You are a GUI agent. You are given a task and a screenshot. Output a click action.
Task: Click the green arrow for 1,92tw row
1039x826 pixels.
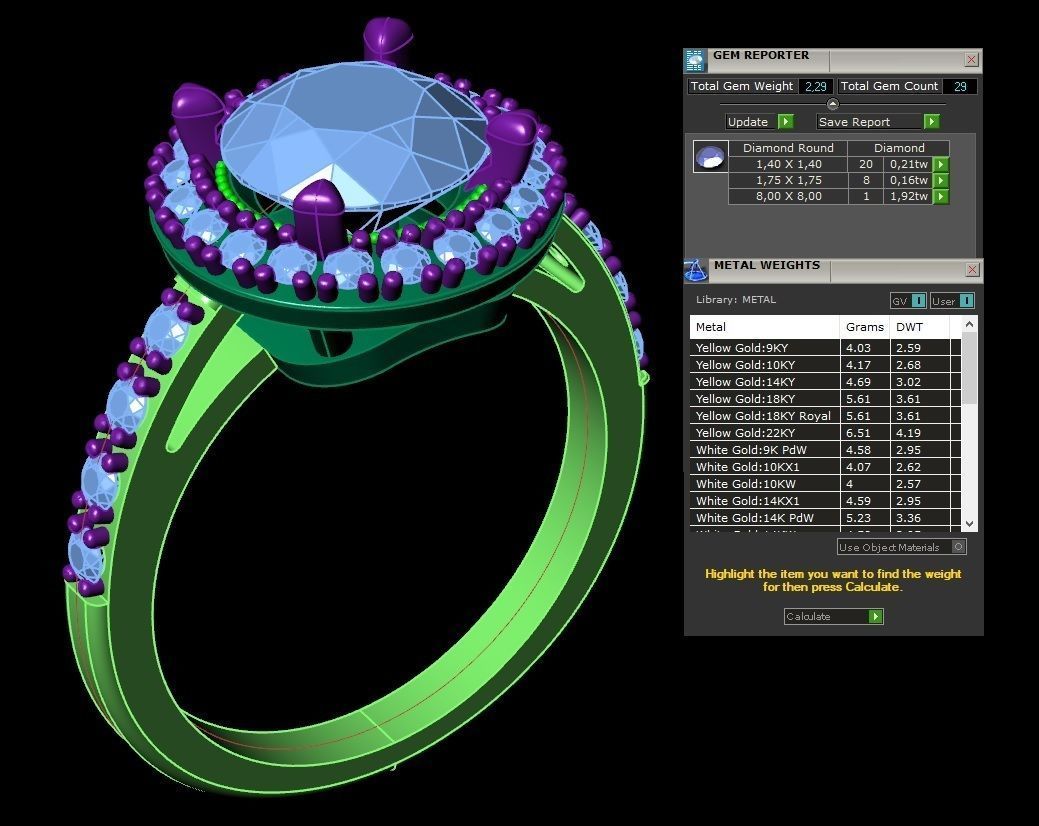click(x=941, y=196)
